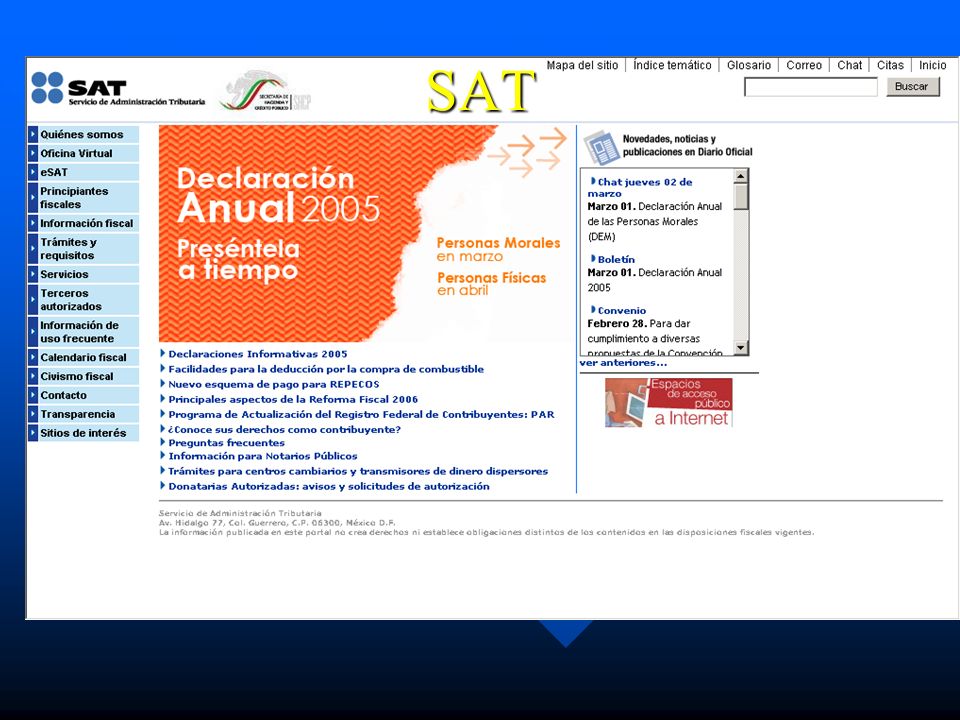Go to Inicio in top navigation

pos(932,65)
